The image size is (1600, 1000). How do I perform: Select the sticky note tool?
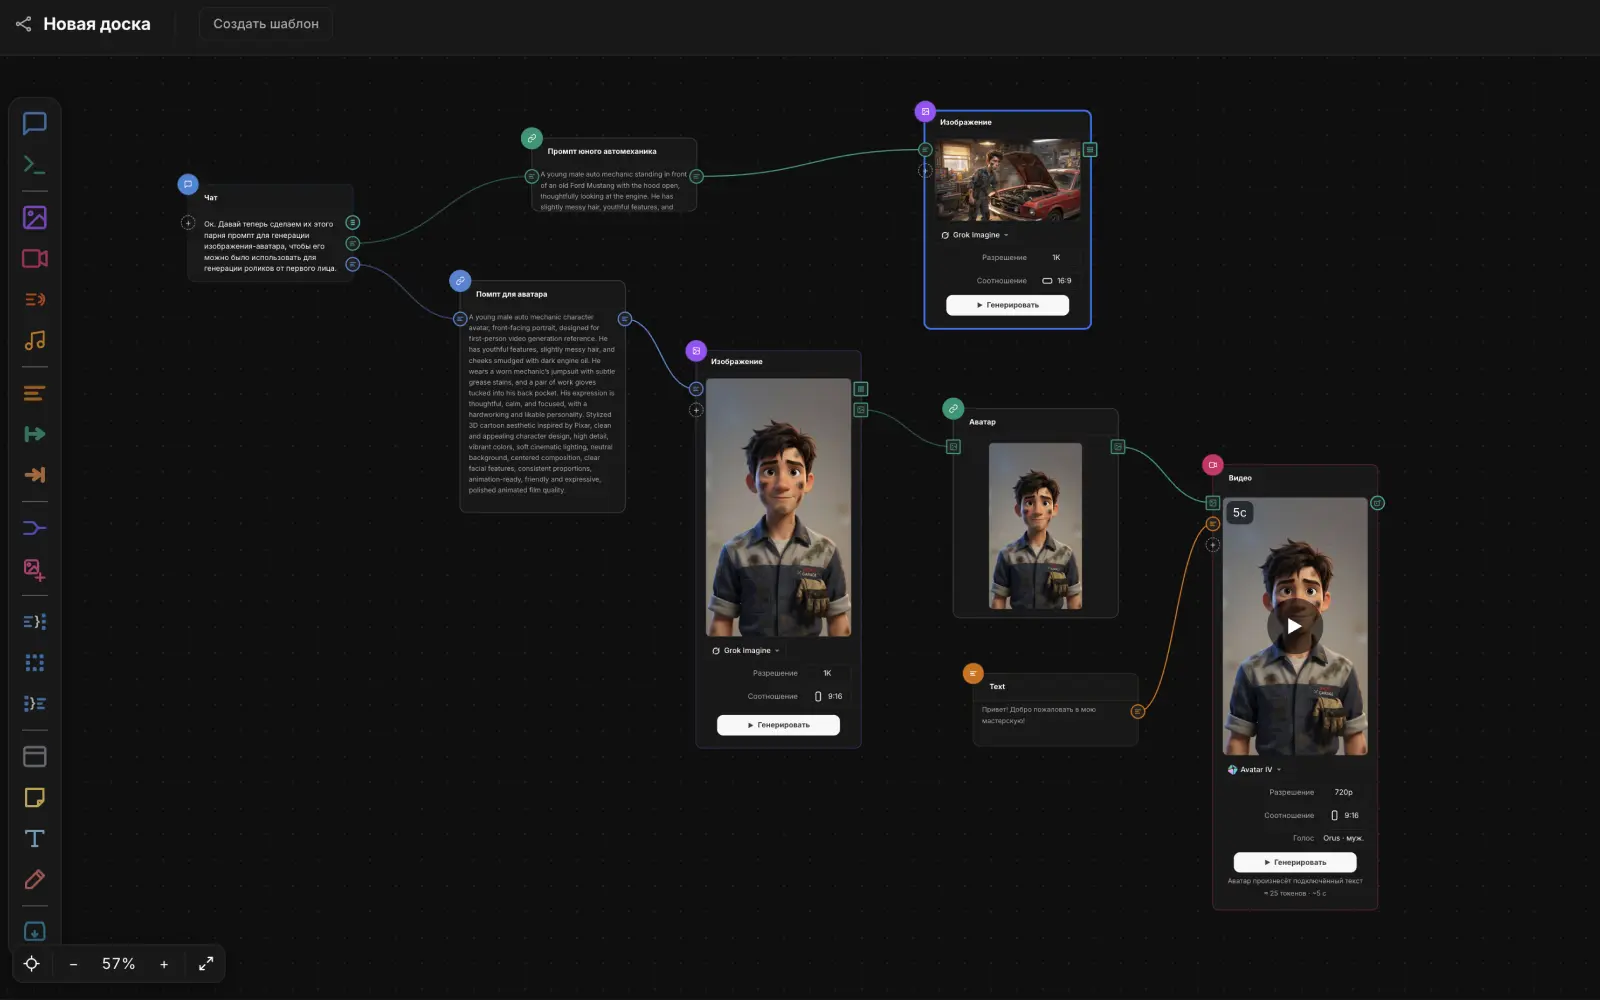[35, 798]
